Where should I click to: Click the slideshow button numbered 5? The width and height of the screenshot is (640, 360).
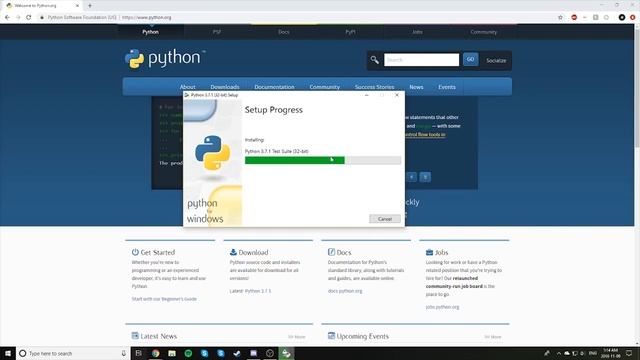[x=425, y=177]
